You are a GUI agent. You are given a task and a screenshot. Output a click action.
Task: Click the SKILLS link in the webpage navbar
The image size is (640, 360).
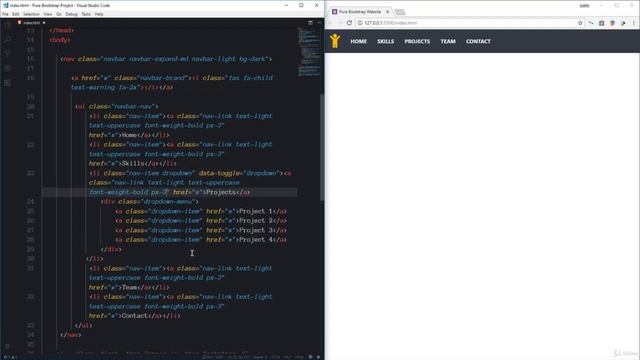point(385,41)
